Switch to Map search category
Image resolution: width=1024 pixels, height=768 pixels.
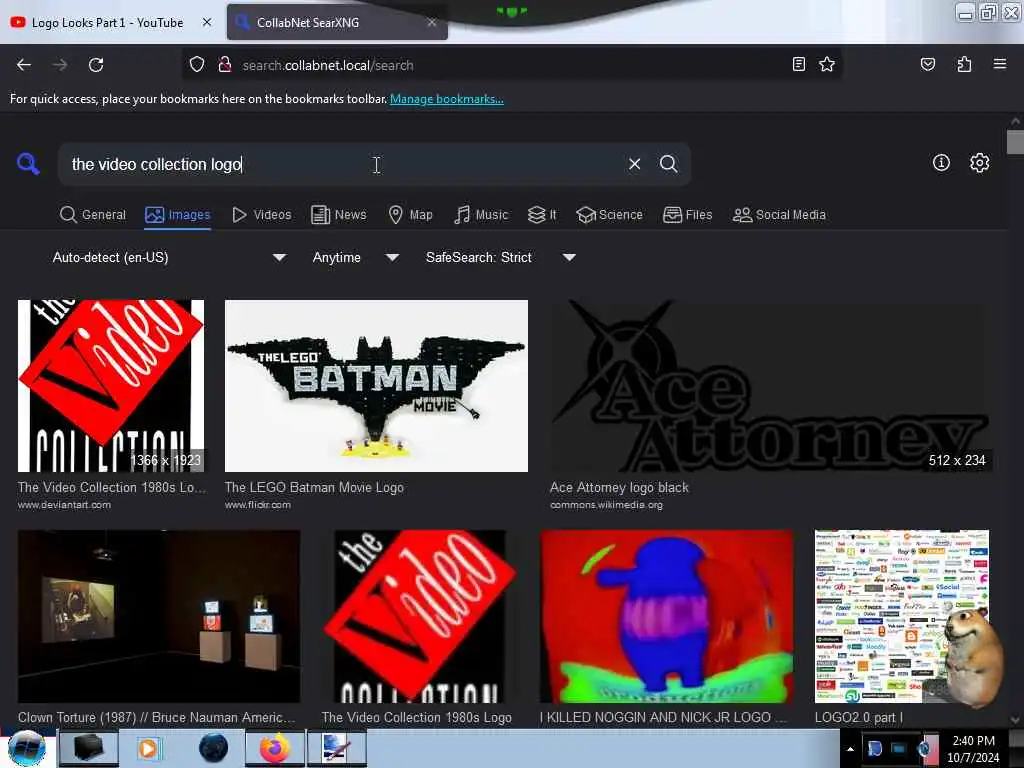tap(410, 215)
